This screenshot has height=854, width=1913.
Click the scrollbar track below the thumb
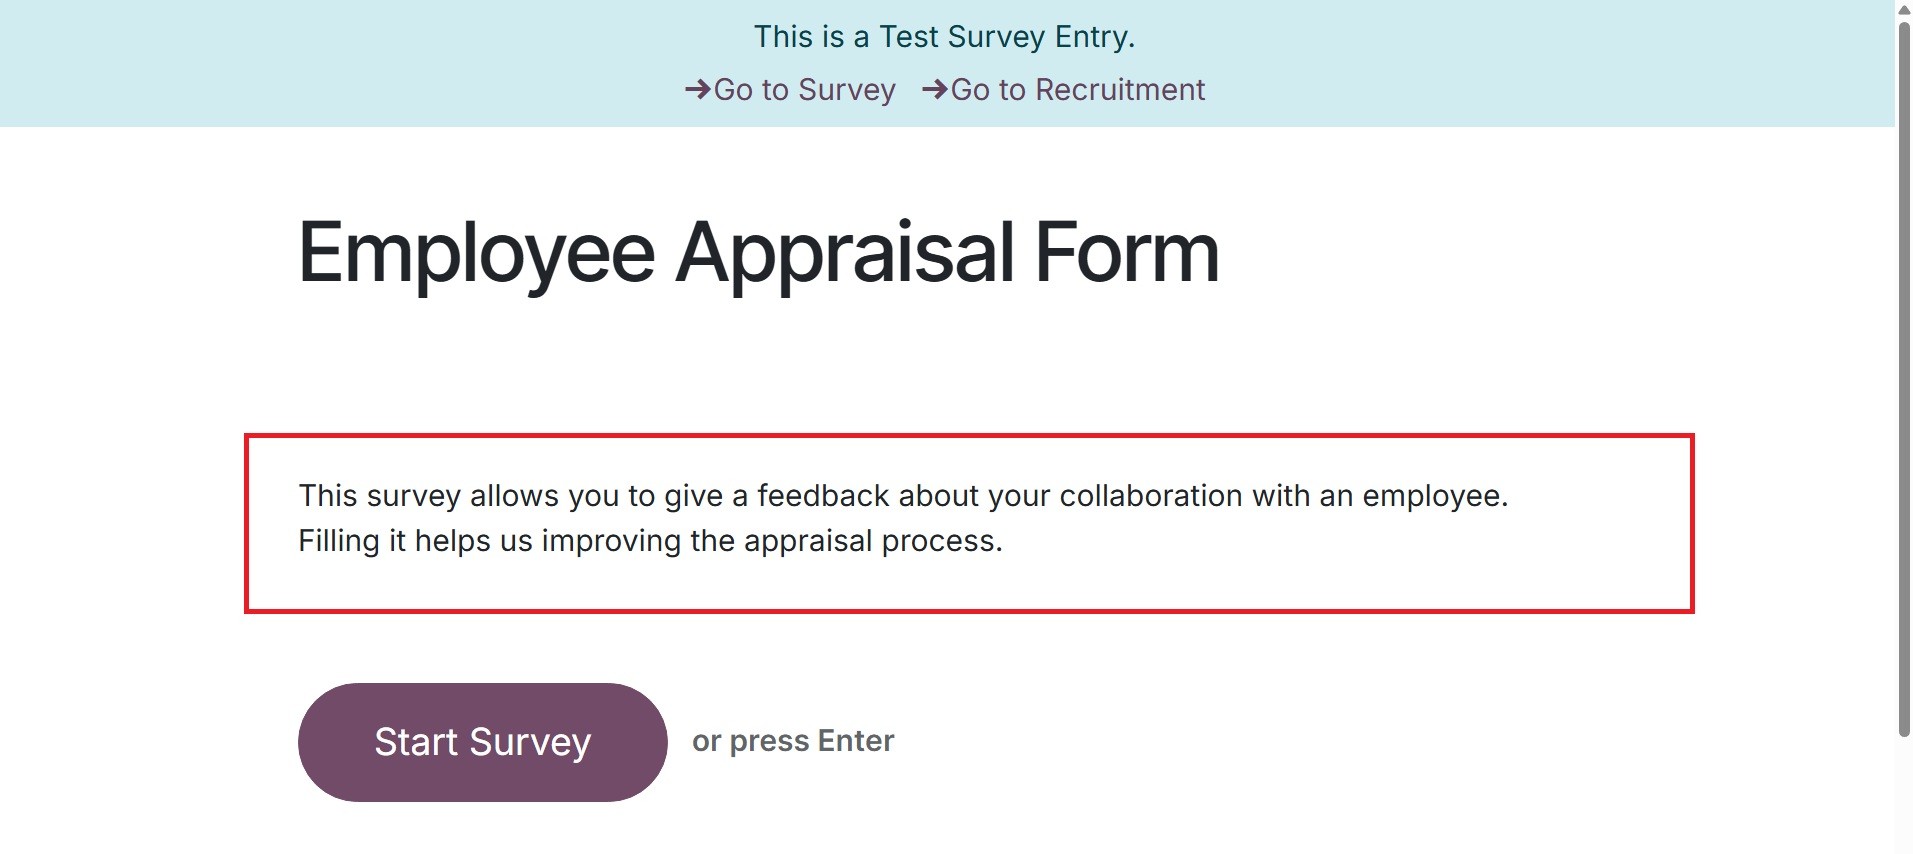[x=1904, y=795]
